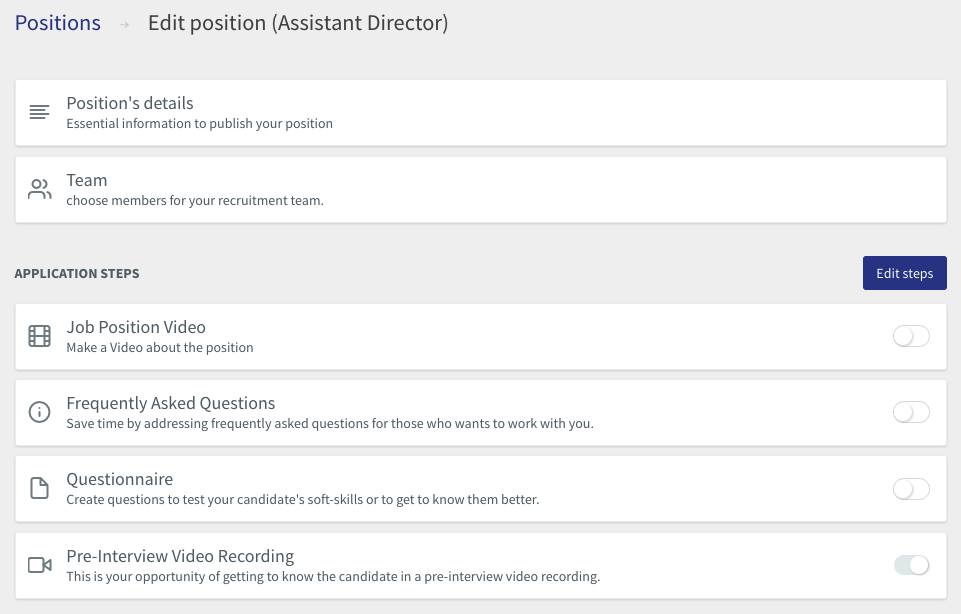
Task: Click the Position's details lines icon
Action: point(39,112)
